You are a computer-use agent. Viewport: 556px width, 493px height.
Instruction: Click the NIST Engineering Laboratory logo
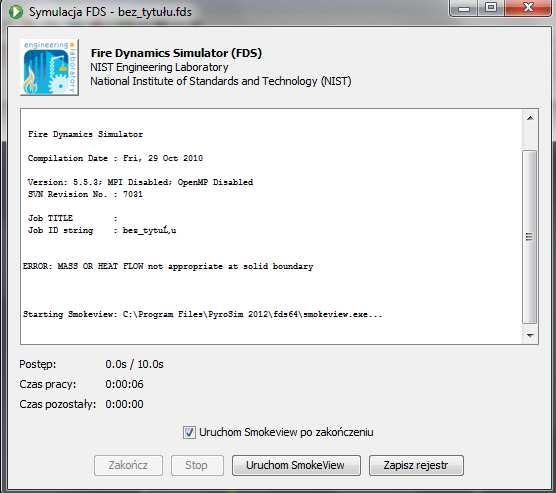pos(49,67)
